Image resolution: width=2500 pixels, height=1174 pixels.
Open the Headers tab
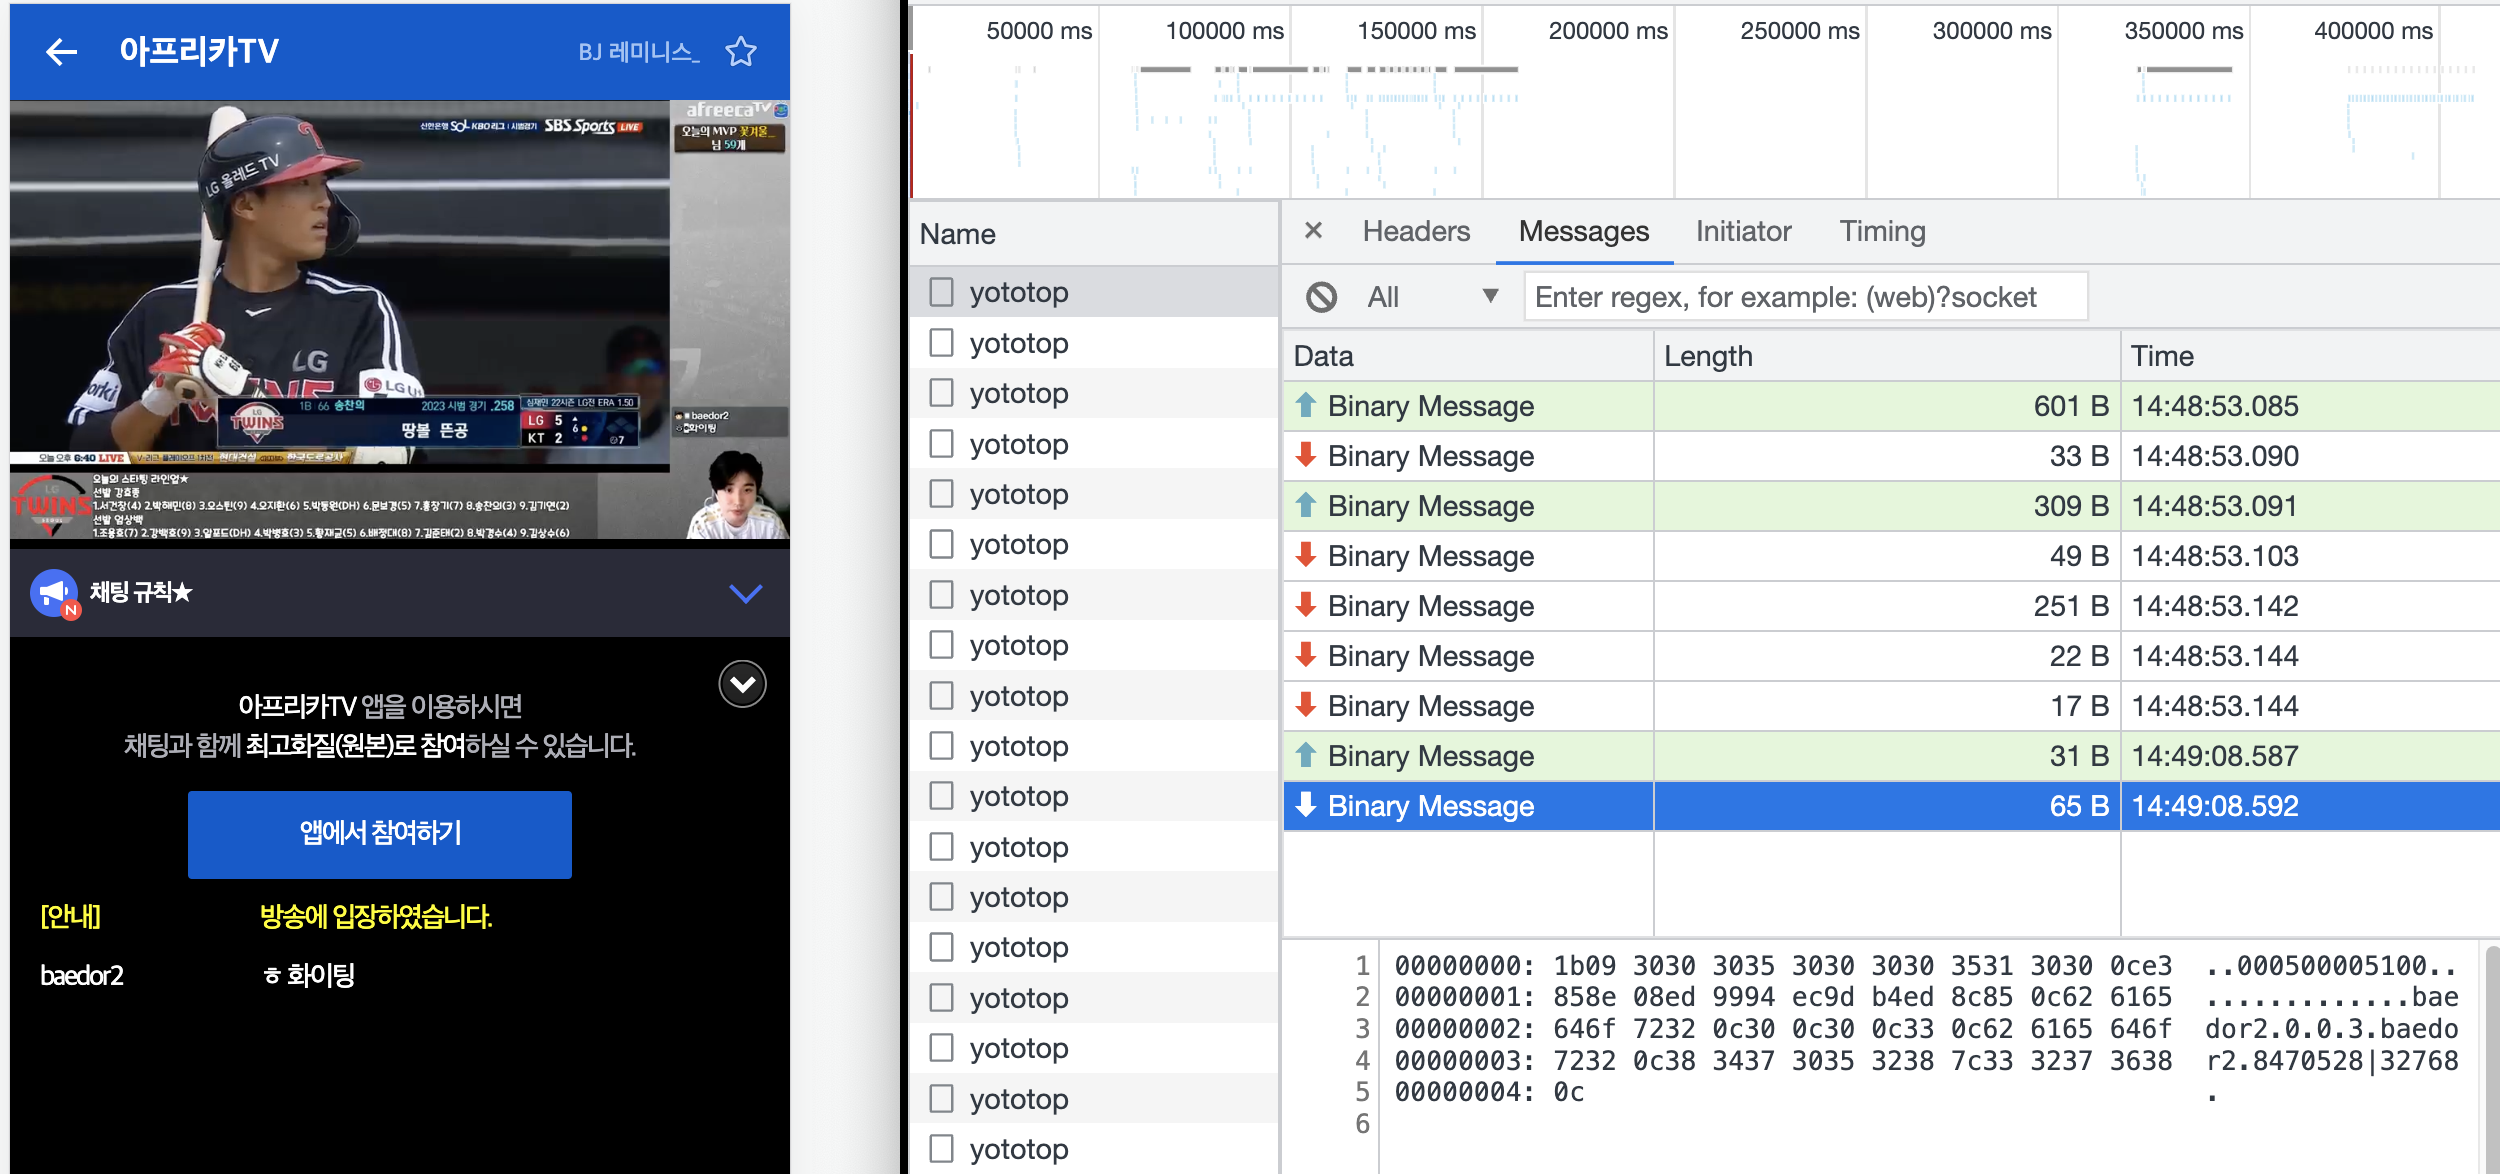coord(1416,231)
